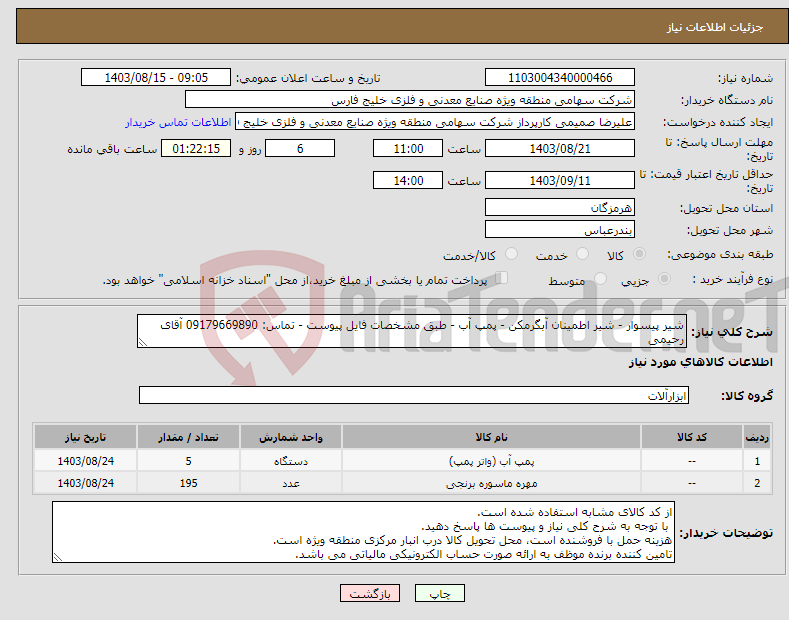Click the تعداد / مقدار column header
The height and width of the screenshot is (620, 789).
pyautogui.click(x=188, y=437)
